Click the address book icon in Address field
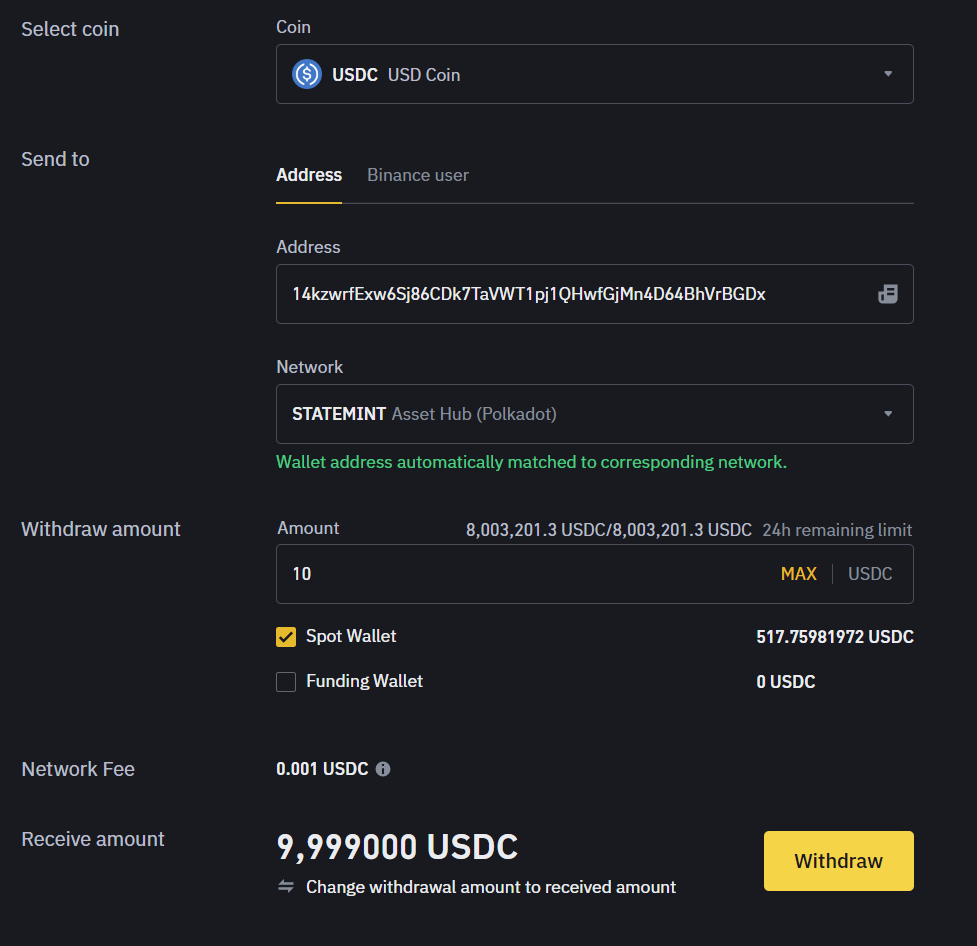The width and height of the screenshot is (977, 946). 888,294
